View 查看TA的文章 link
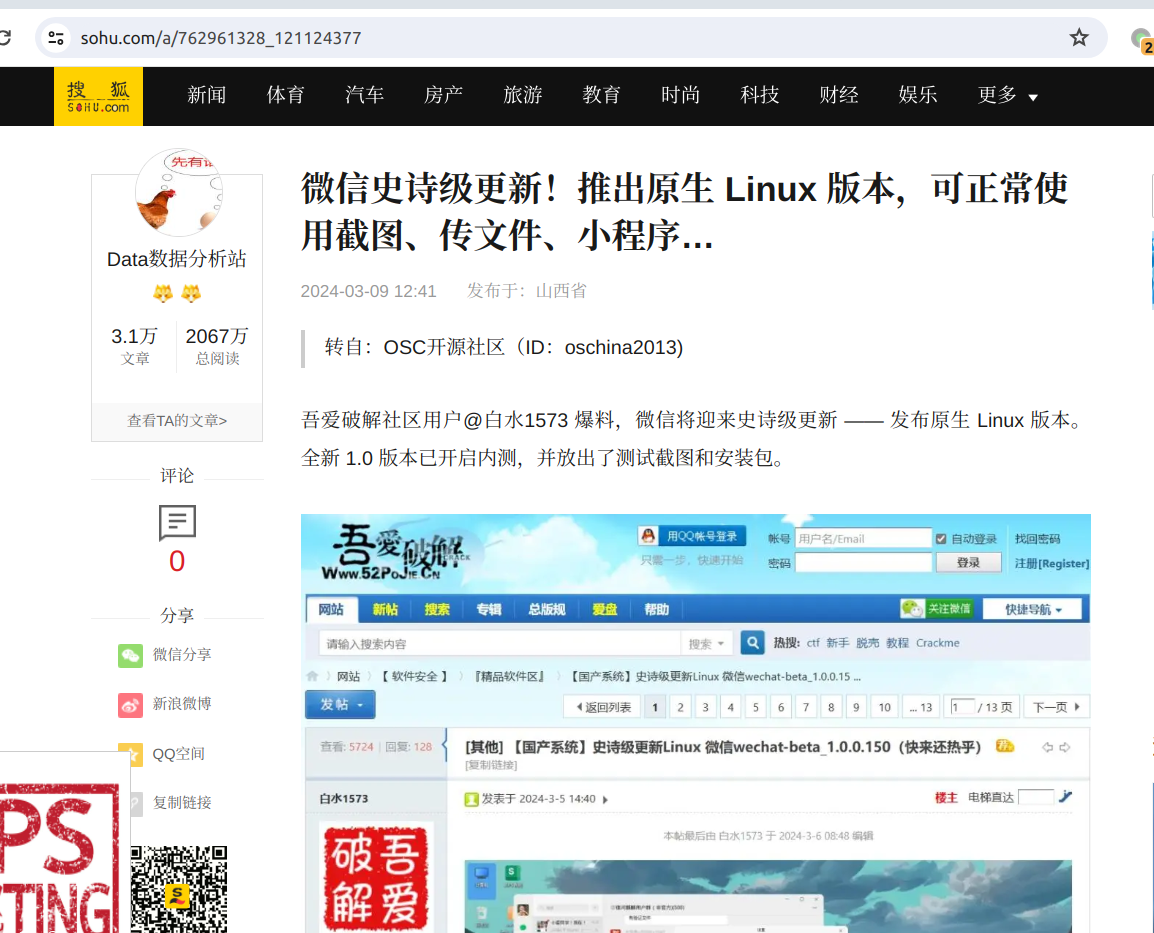The width and height of the screenshot is (1154, 933). coord(177,421)
